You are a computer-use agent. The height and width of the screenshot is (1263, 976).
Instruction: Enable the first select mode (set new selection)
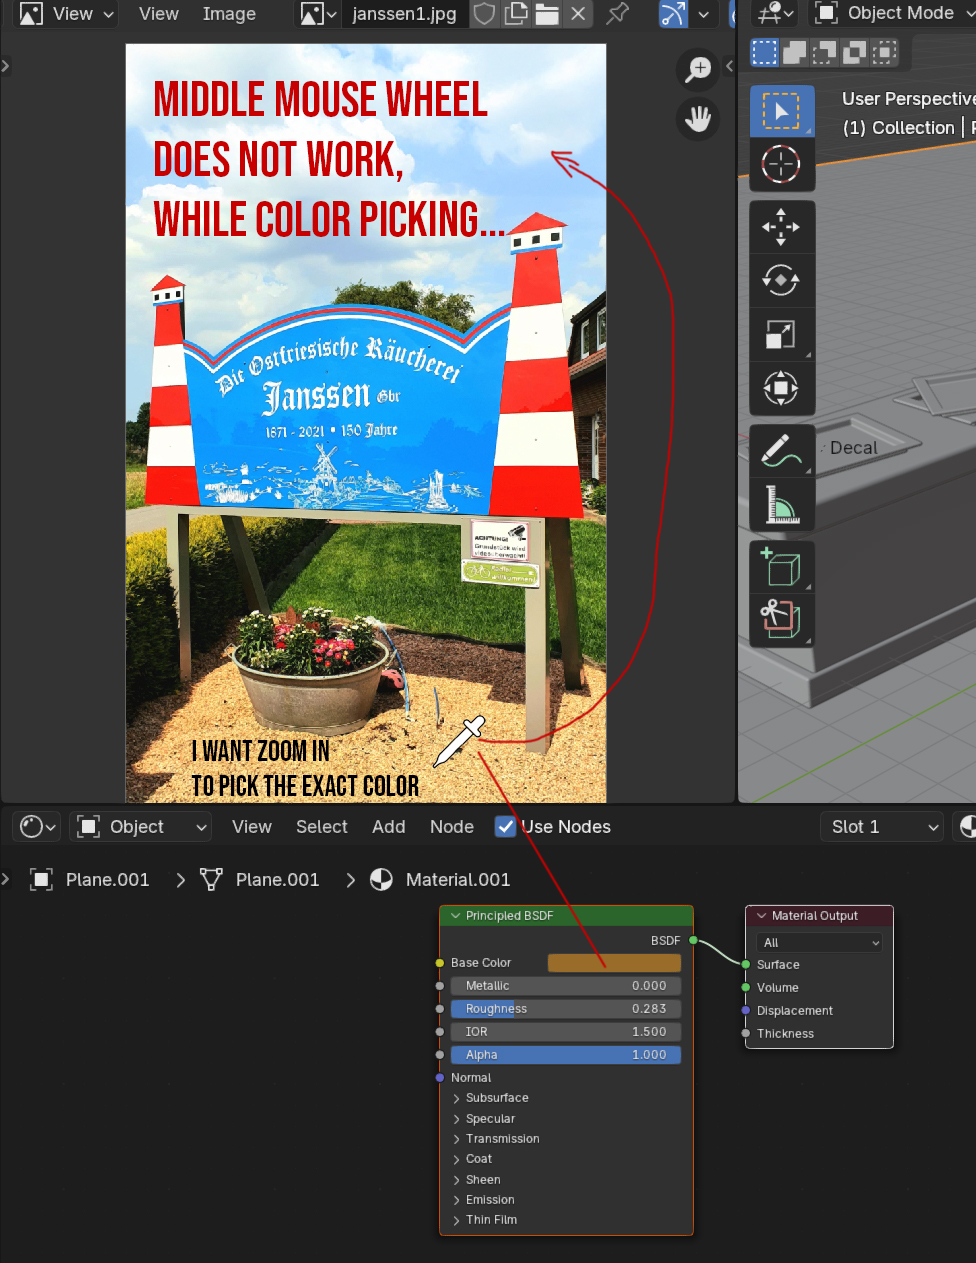click(x=765, y=52)
